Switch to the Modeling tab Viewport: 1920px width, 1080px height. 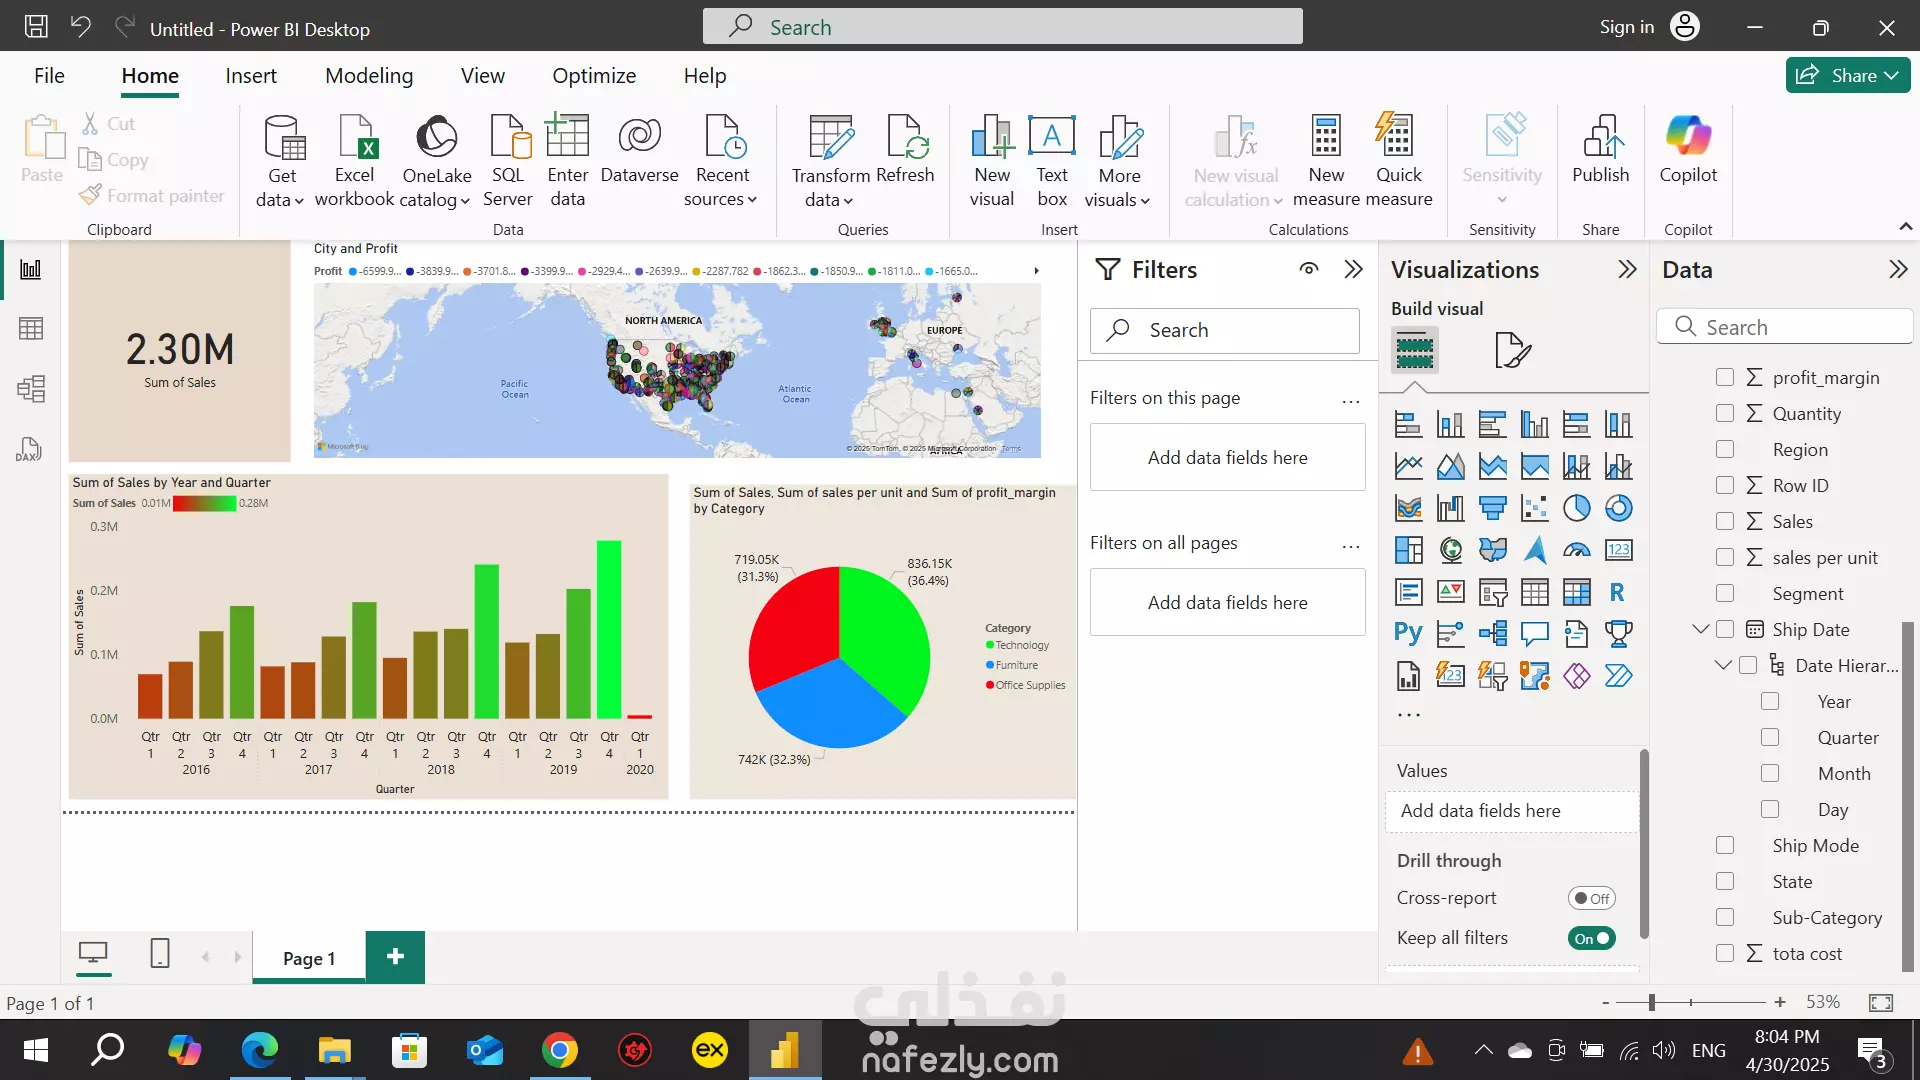tap(369, 76)
